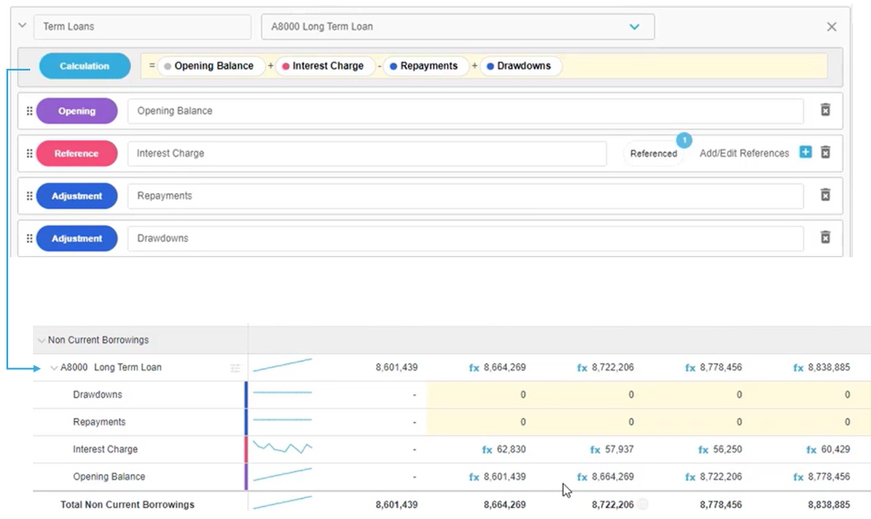Click the Repayments name input field

click(x=465, y=196)
